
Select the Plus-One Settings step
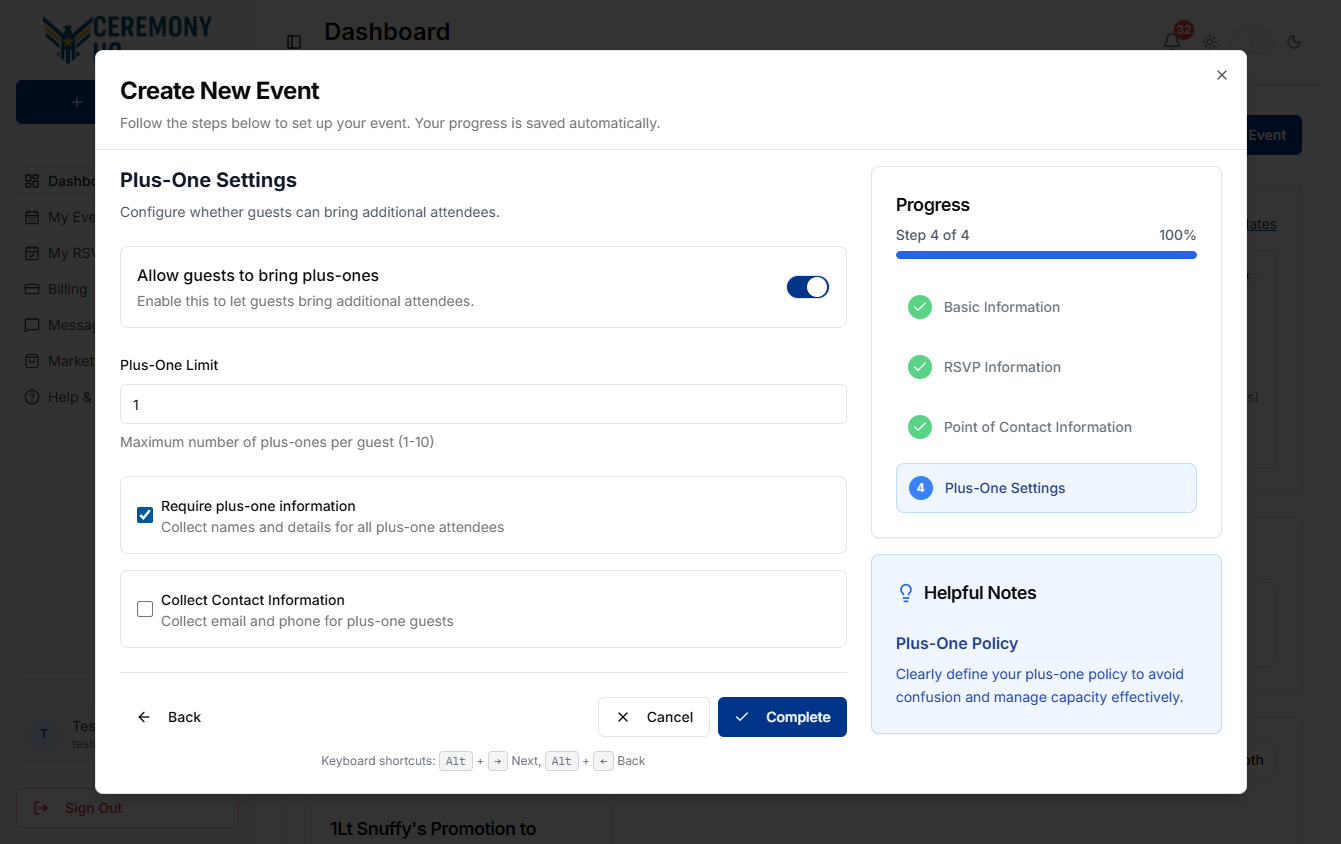pyautogui.click(x=1046, y=488)
